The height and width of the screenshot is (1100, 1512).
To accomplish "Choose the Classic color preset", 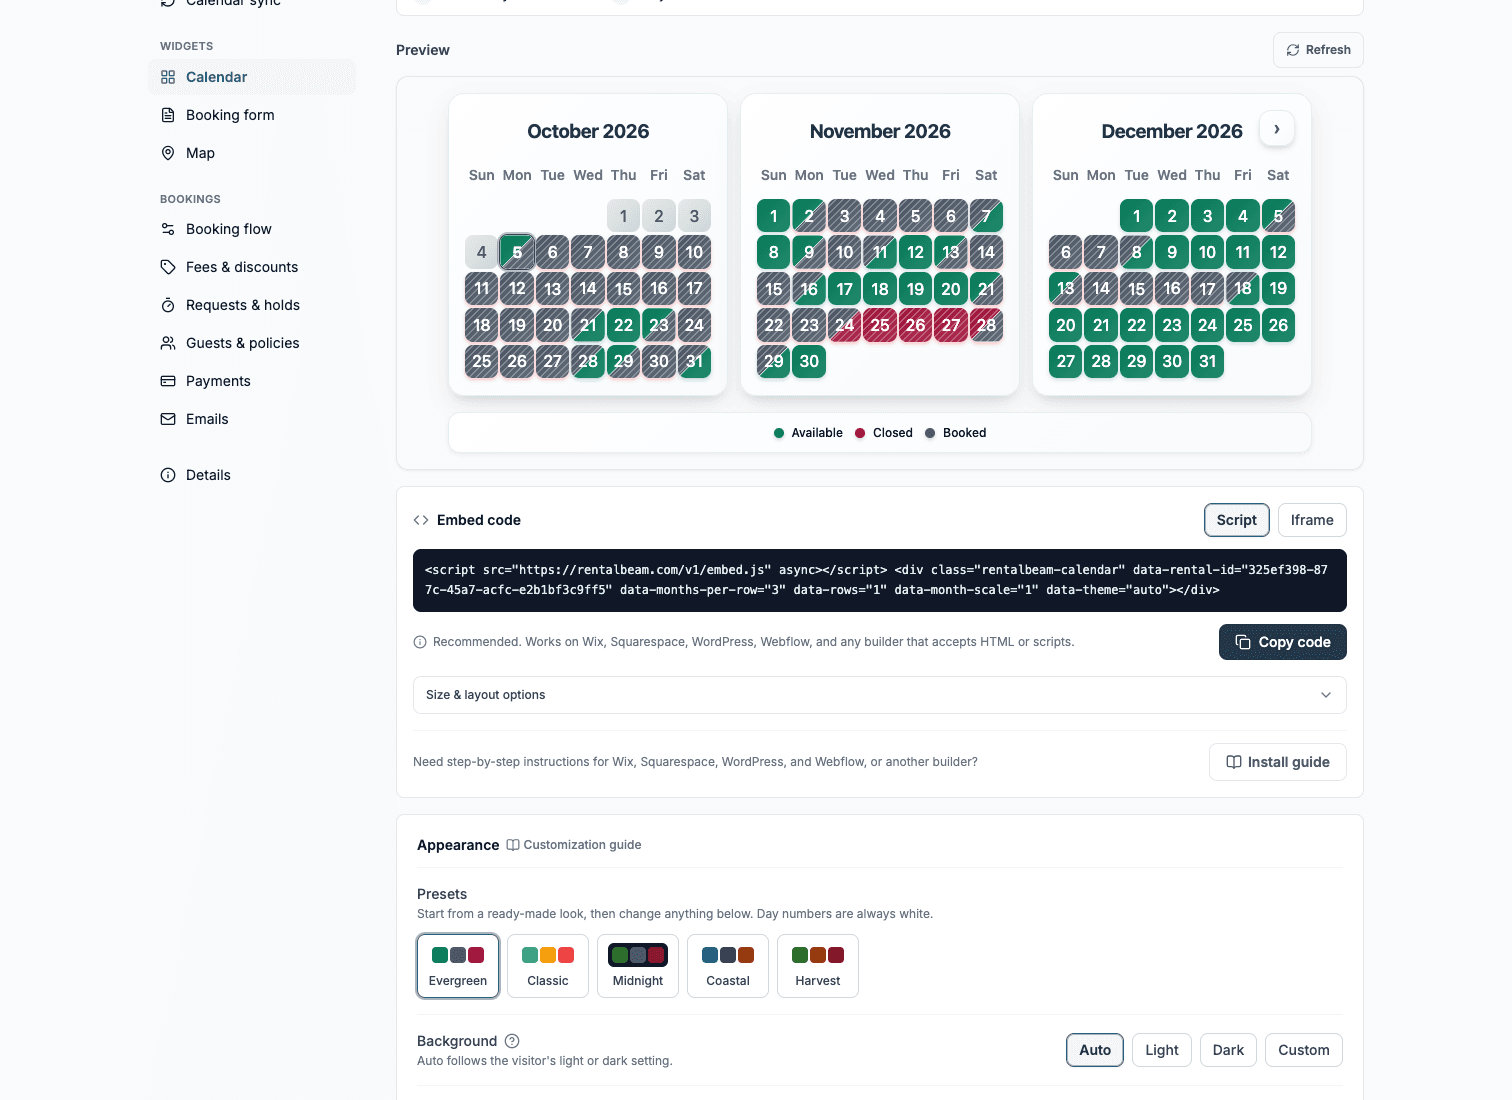I will point(548,966).
